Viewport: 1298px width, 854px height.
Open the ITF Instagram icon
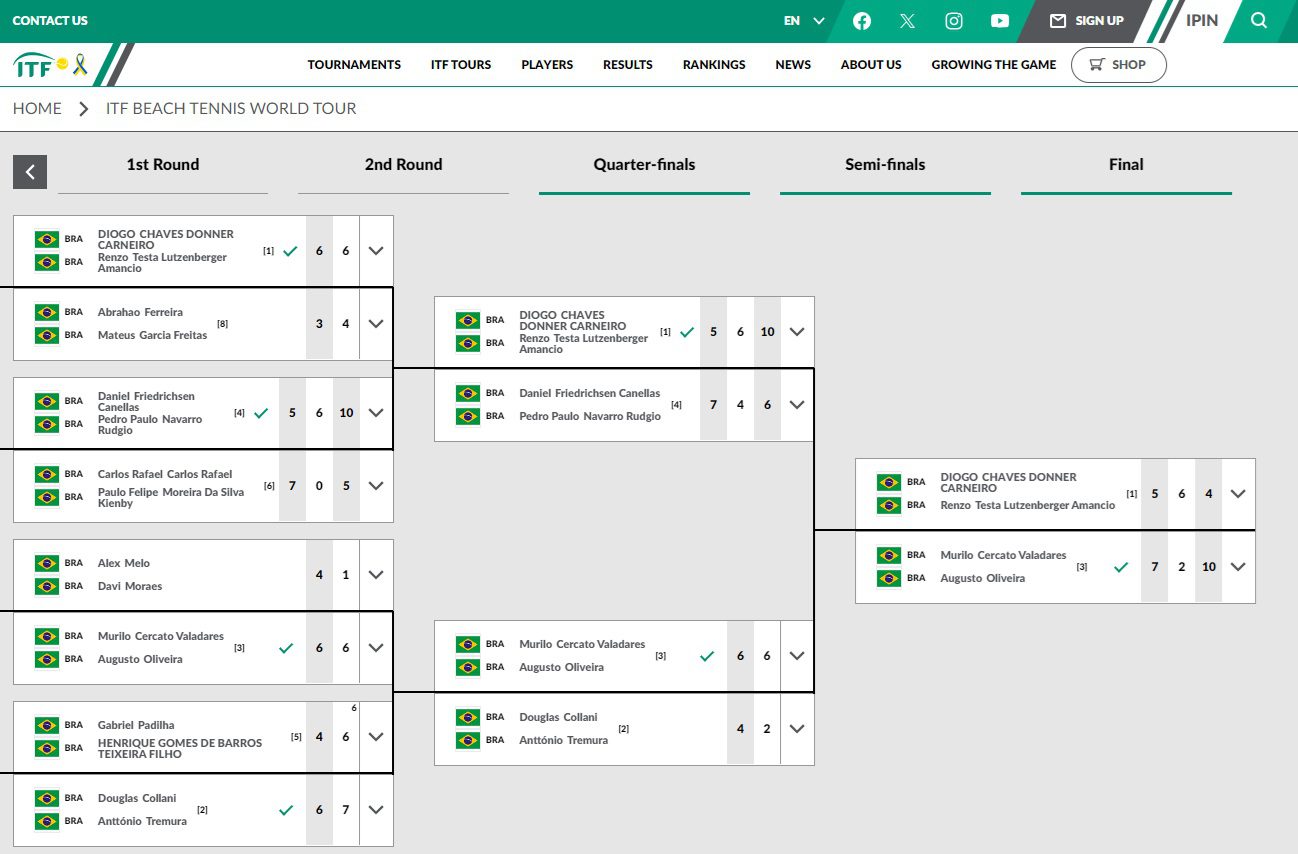point(954,21)
